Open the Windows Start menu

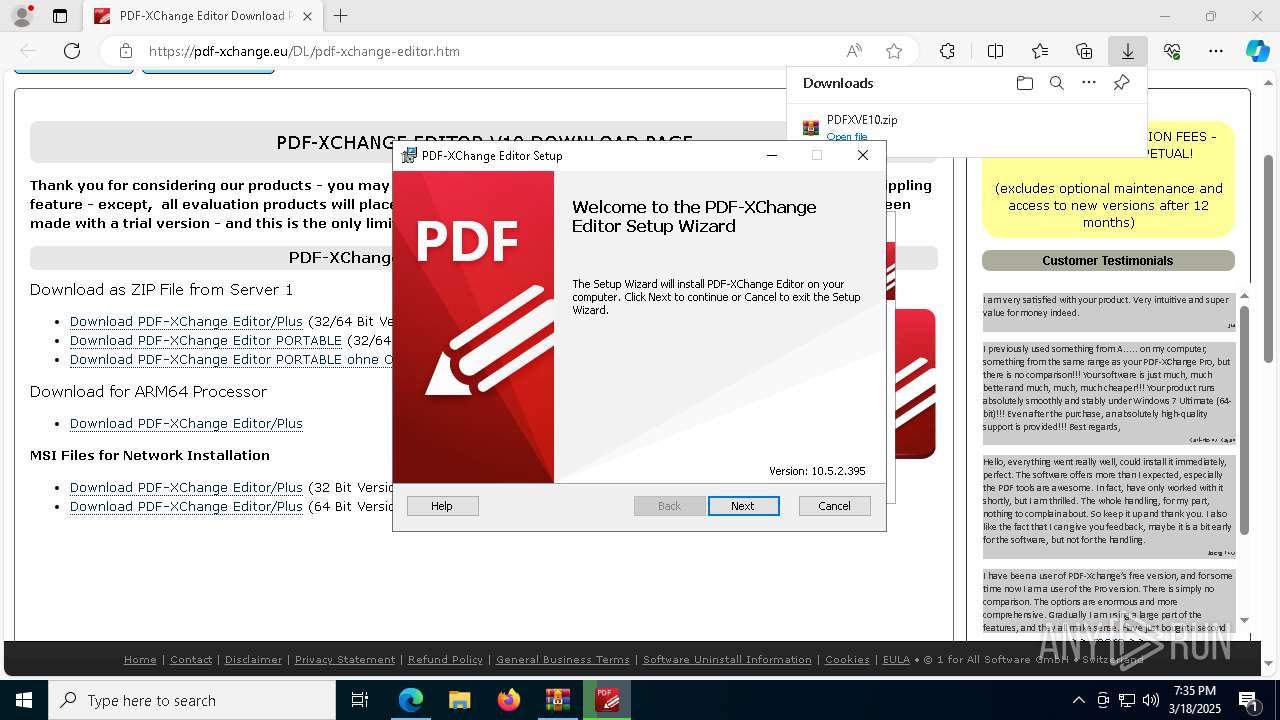point(23,700)
